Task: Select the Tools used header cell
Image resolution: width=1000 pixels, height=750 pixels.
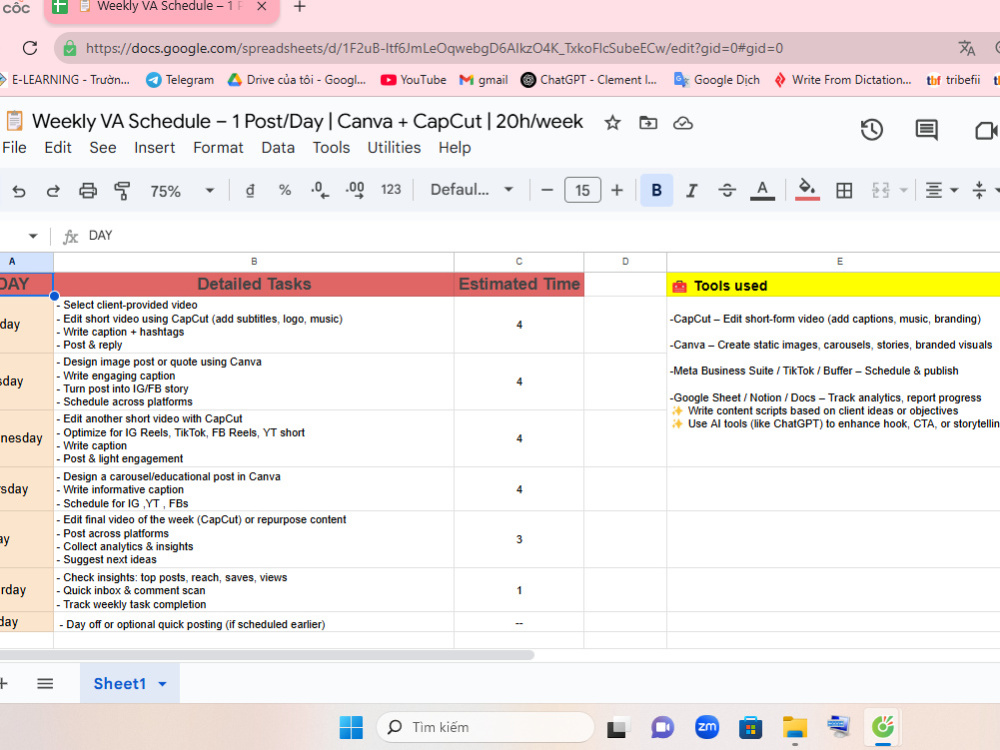Action: 834,285
